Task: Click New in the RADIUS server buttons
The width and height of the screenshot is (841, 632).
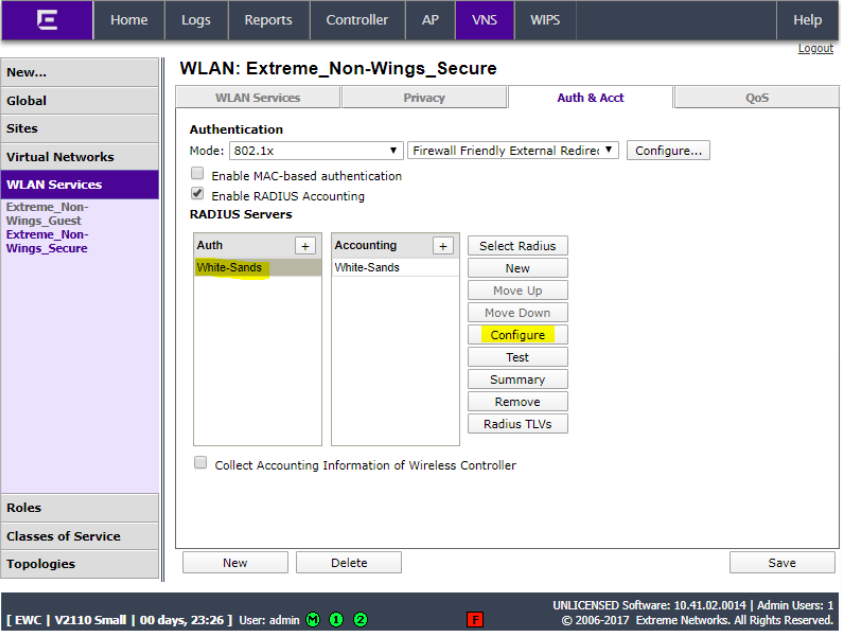Action: pyautogui.click(x=518, y=268)
